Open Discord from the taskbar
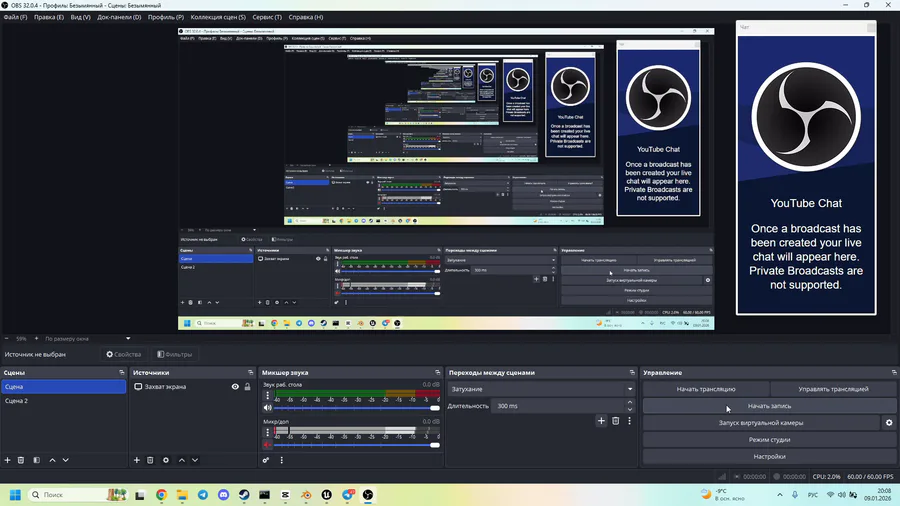This screenshot has height=506, width=900. 223,495
